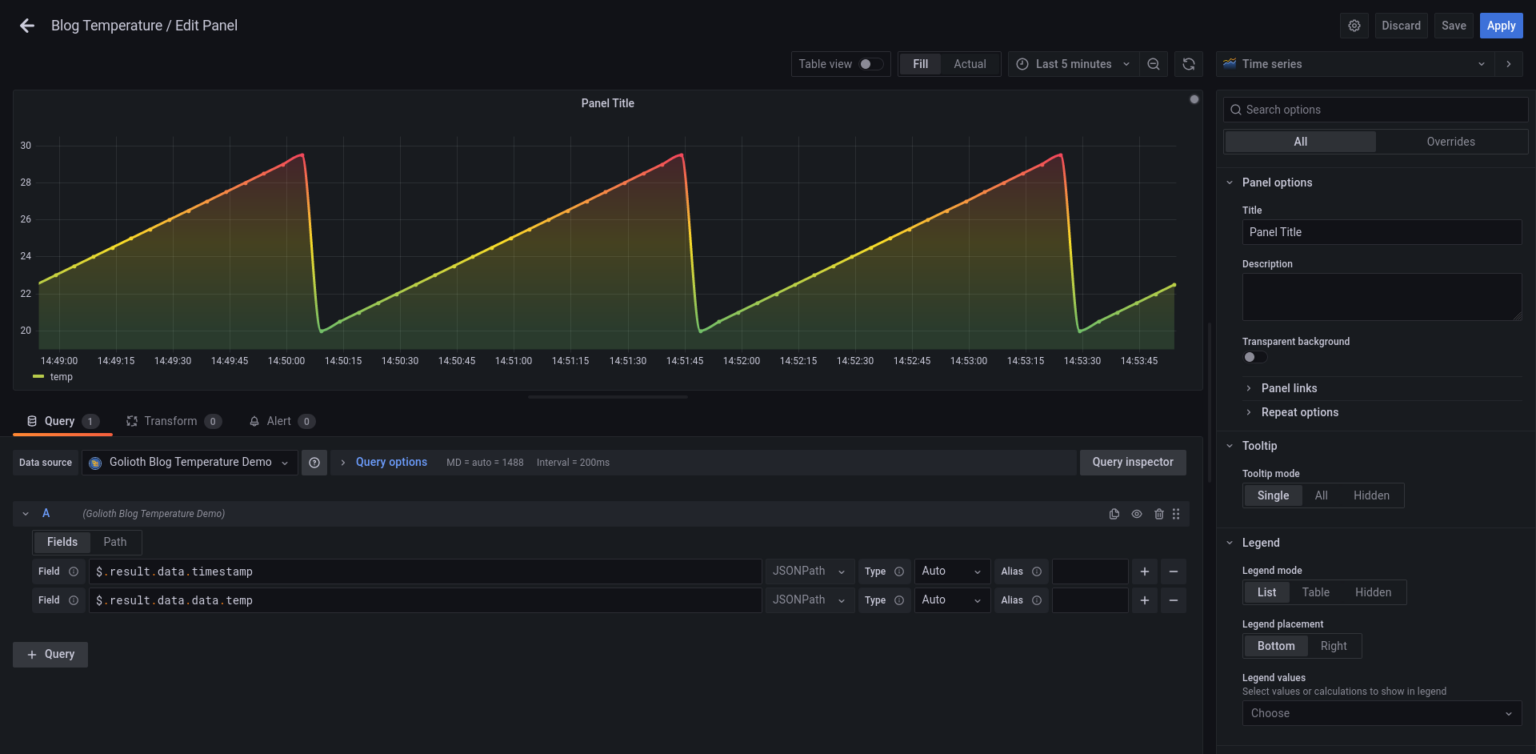Image resolution: width=1536 pixels, height=754 pixels.
Task: Hide query A with the eye icon
Action: tap(1136, 513)
